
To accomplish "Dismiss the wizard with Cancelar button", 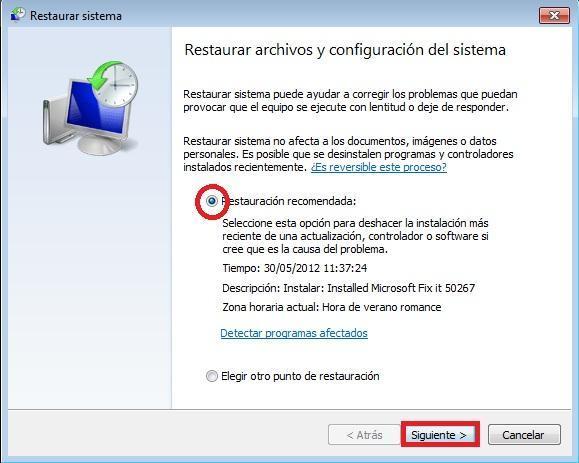I will point(524,435).
